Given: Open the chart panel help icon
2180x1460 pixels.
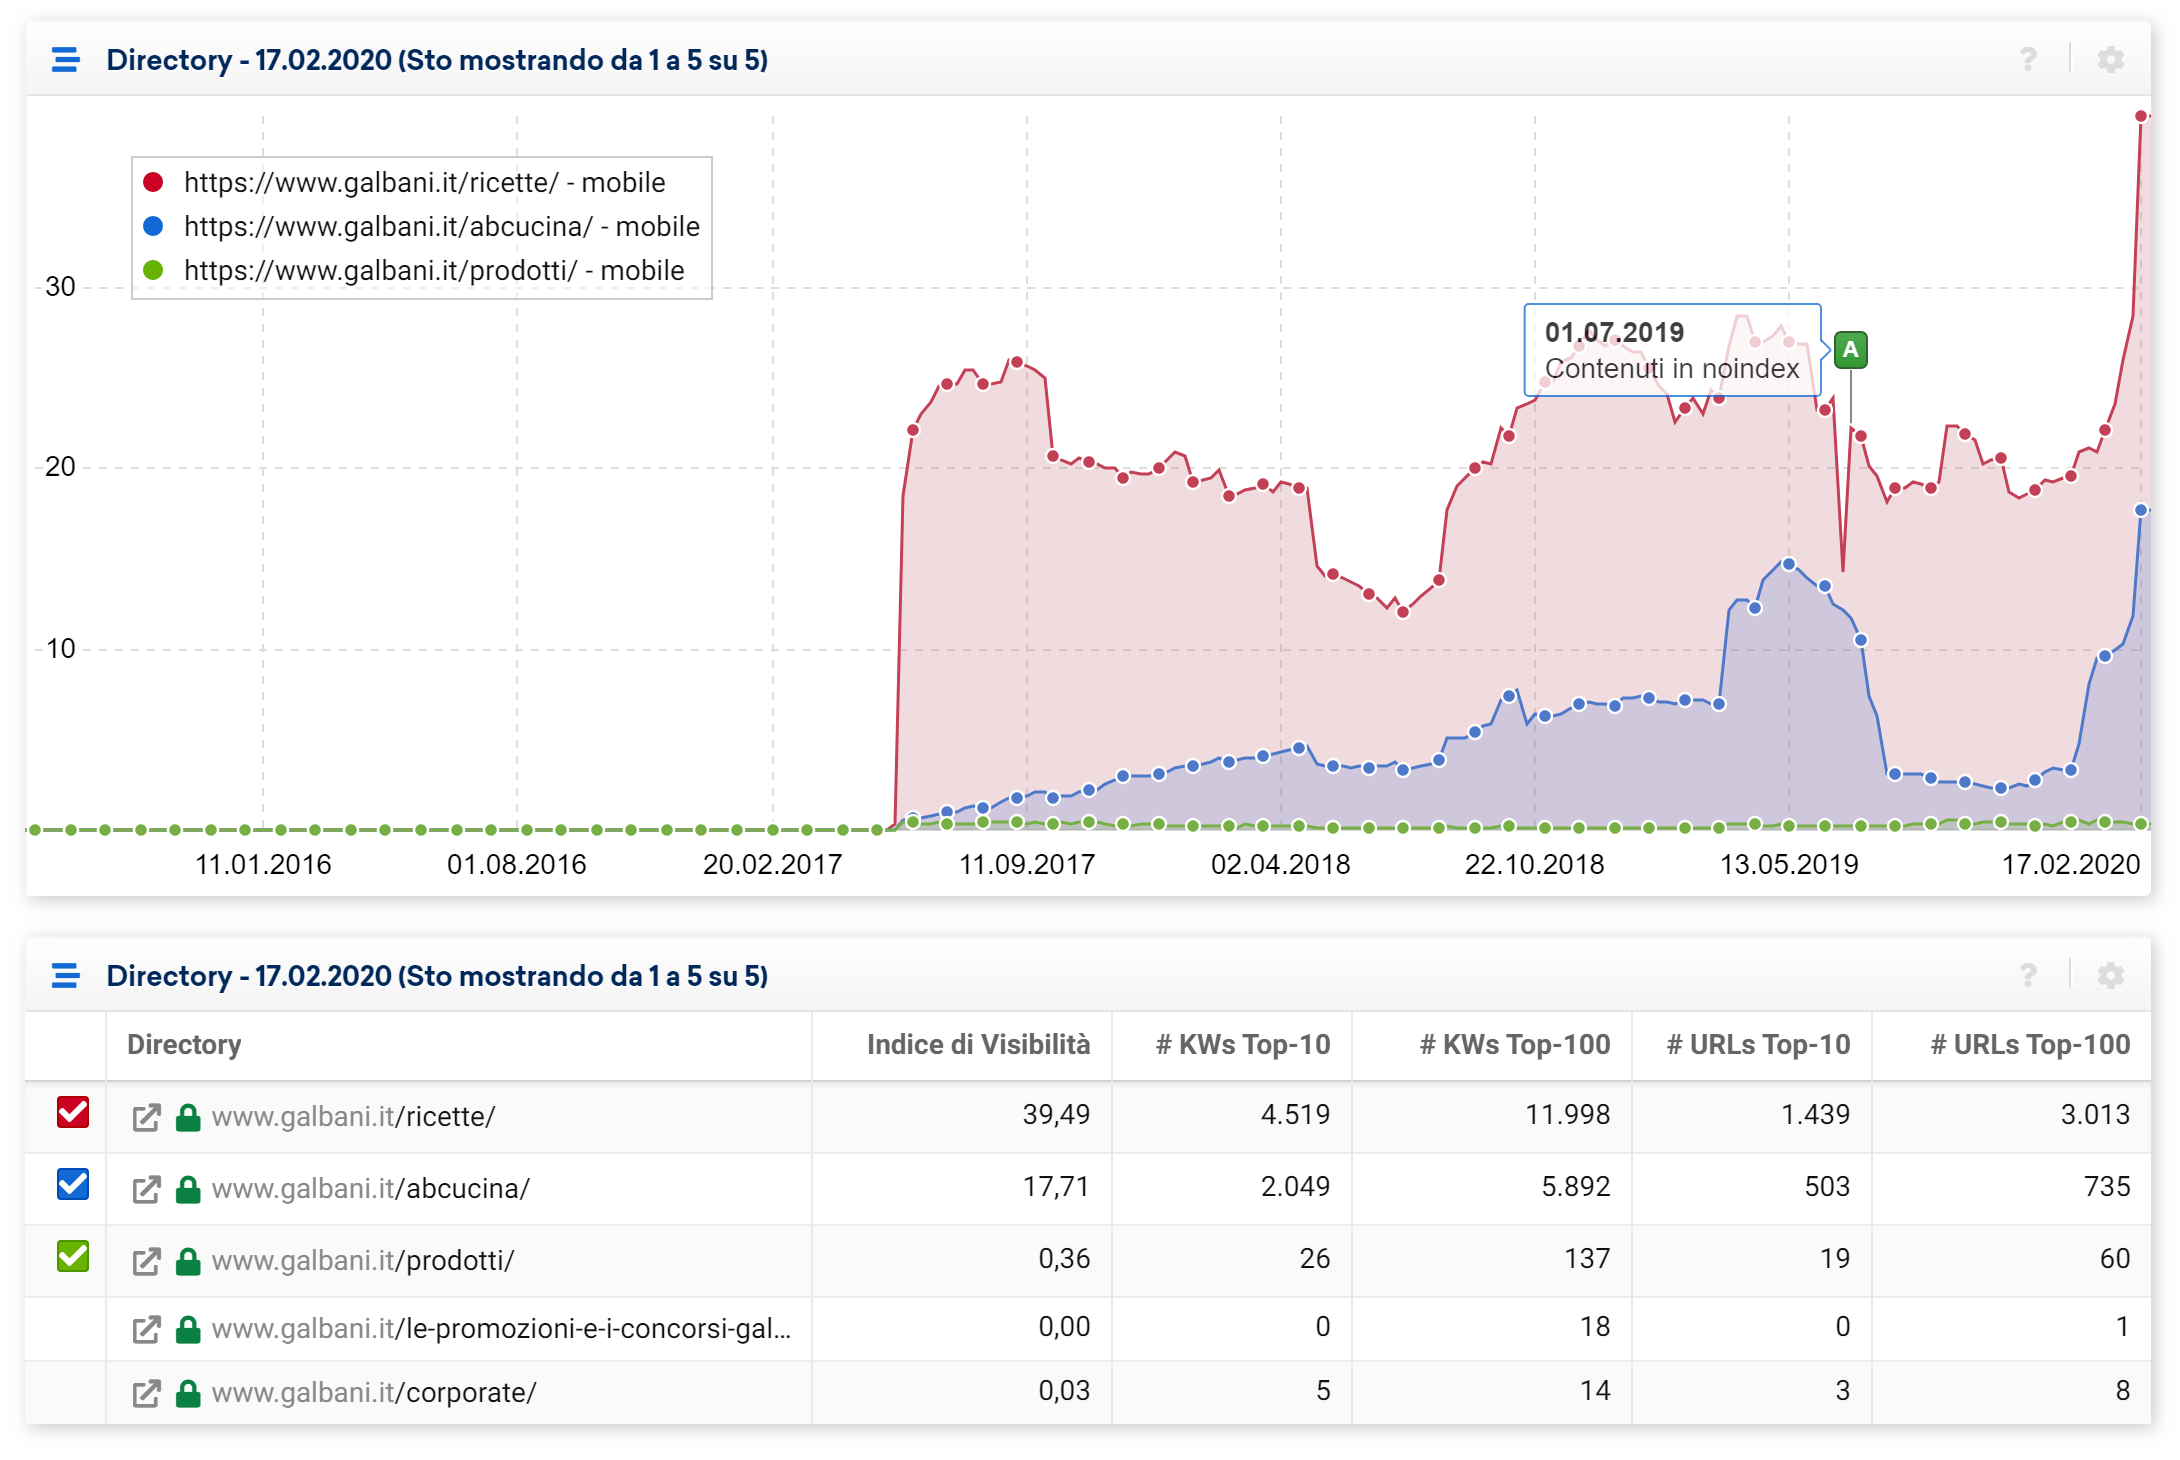Looking at the screenshot, I should (2028, 60).
